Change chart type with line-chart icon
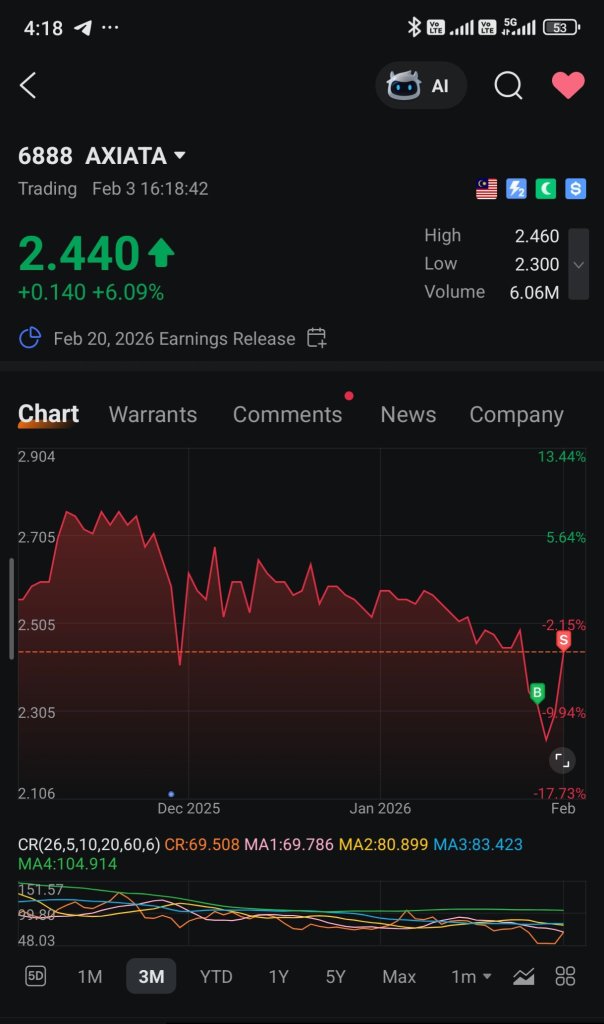This screenshot has width=604, height=1024. [x=524, y=976]
